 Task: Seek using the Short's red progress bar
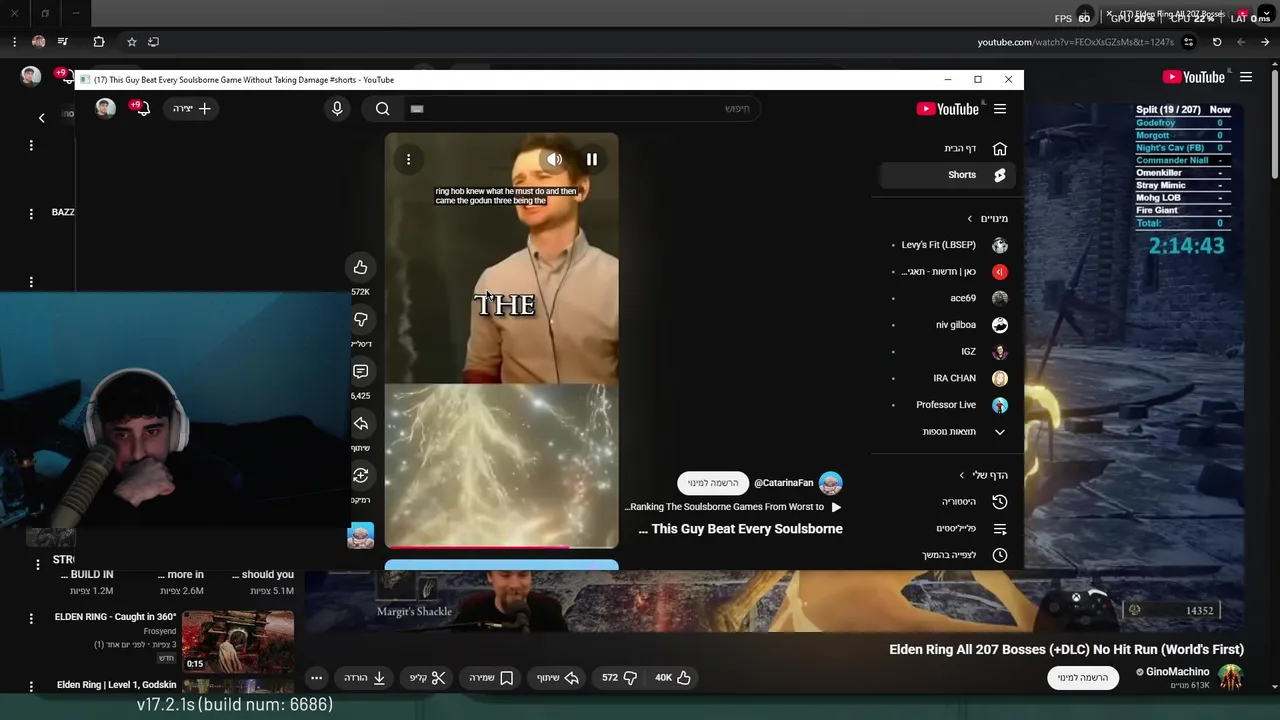click(x=501, y=547)
